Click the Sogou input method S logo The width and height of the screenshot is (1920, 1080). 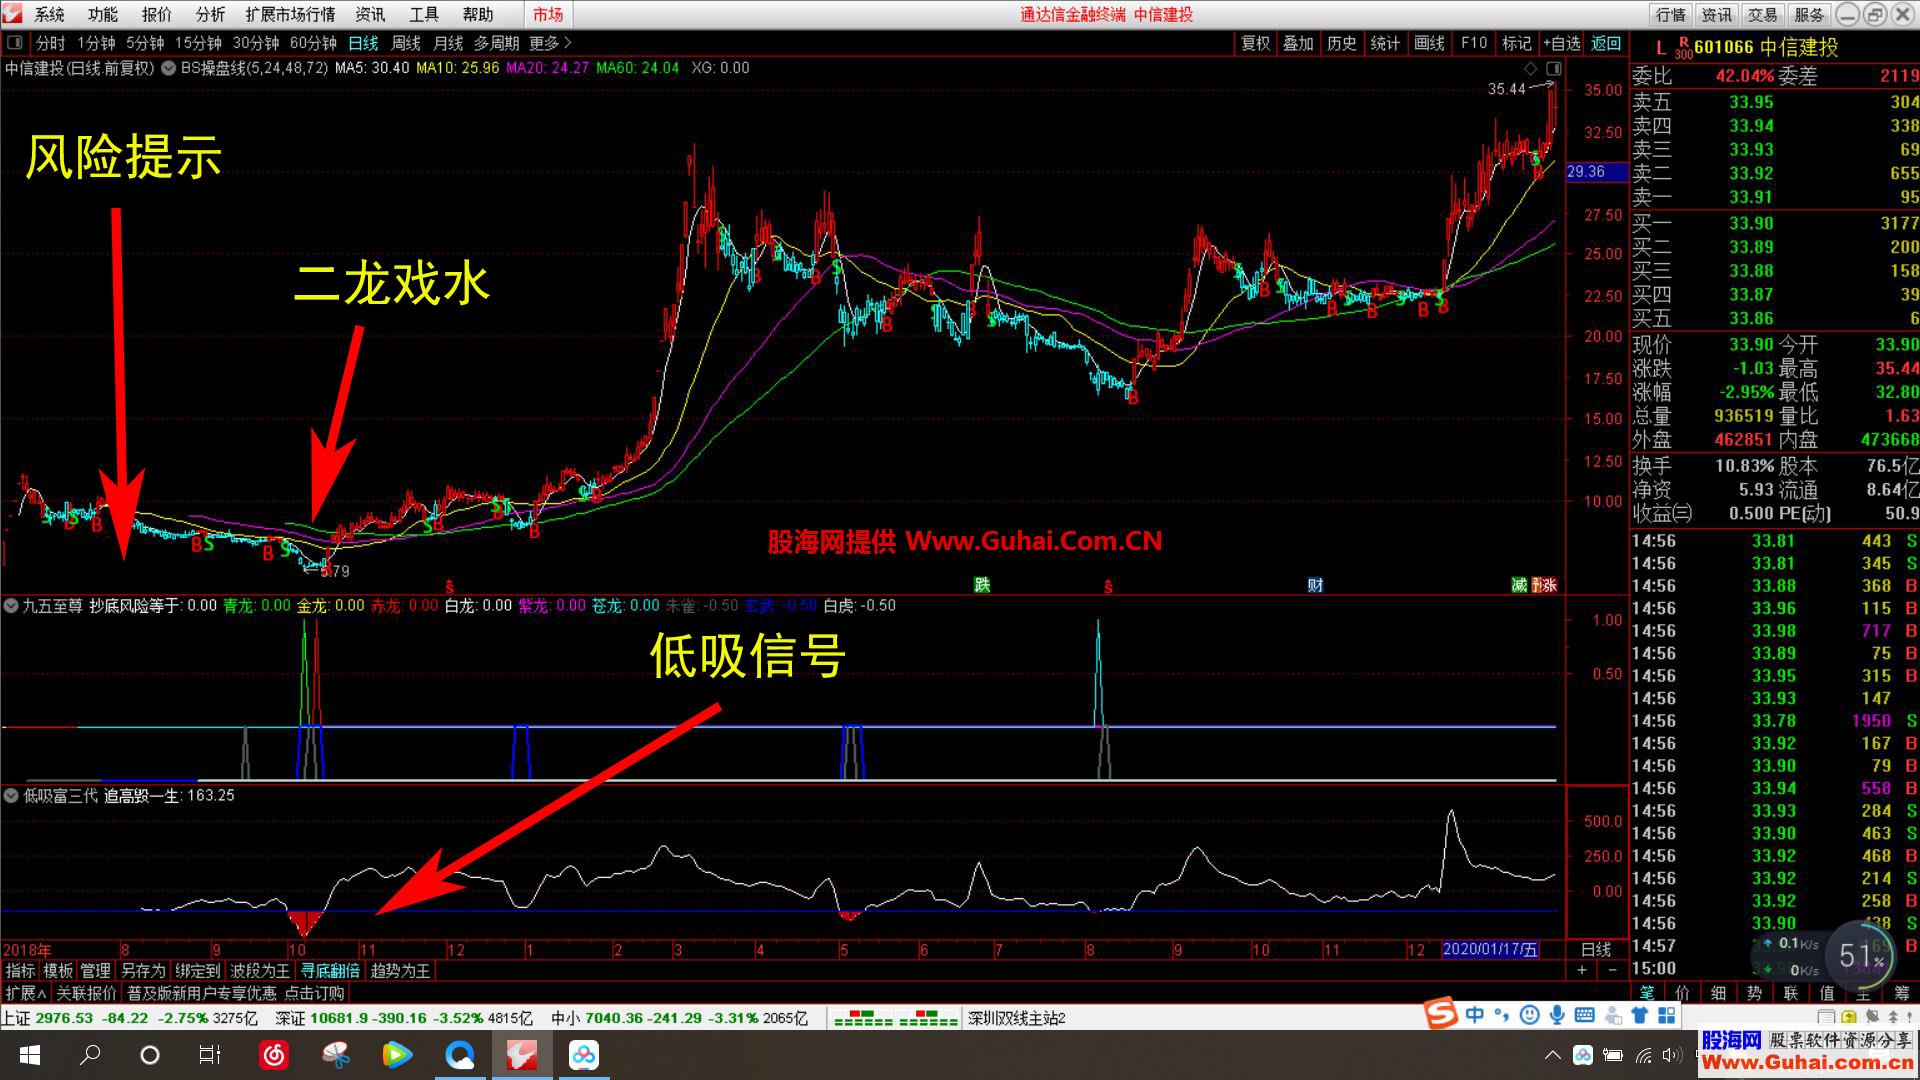click(1442, 1014)
